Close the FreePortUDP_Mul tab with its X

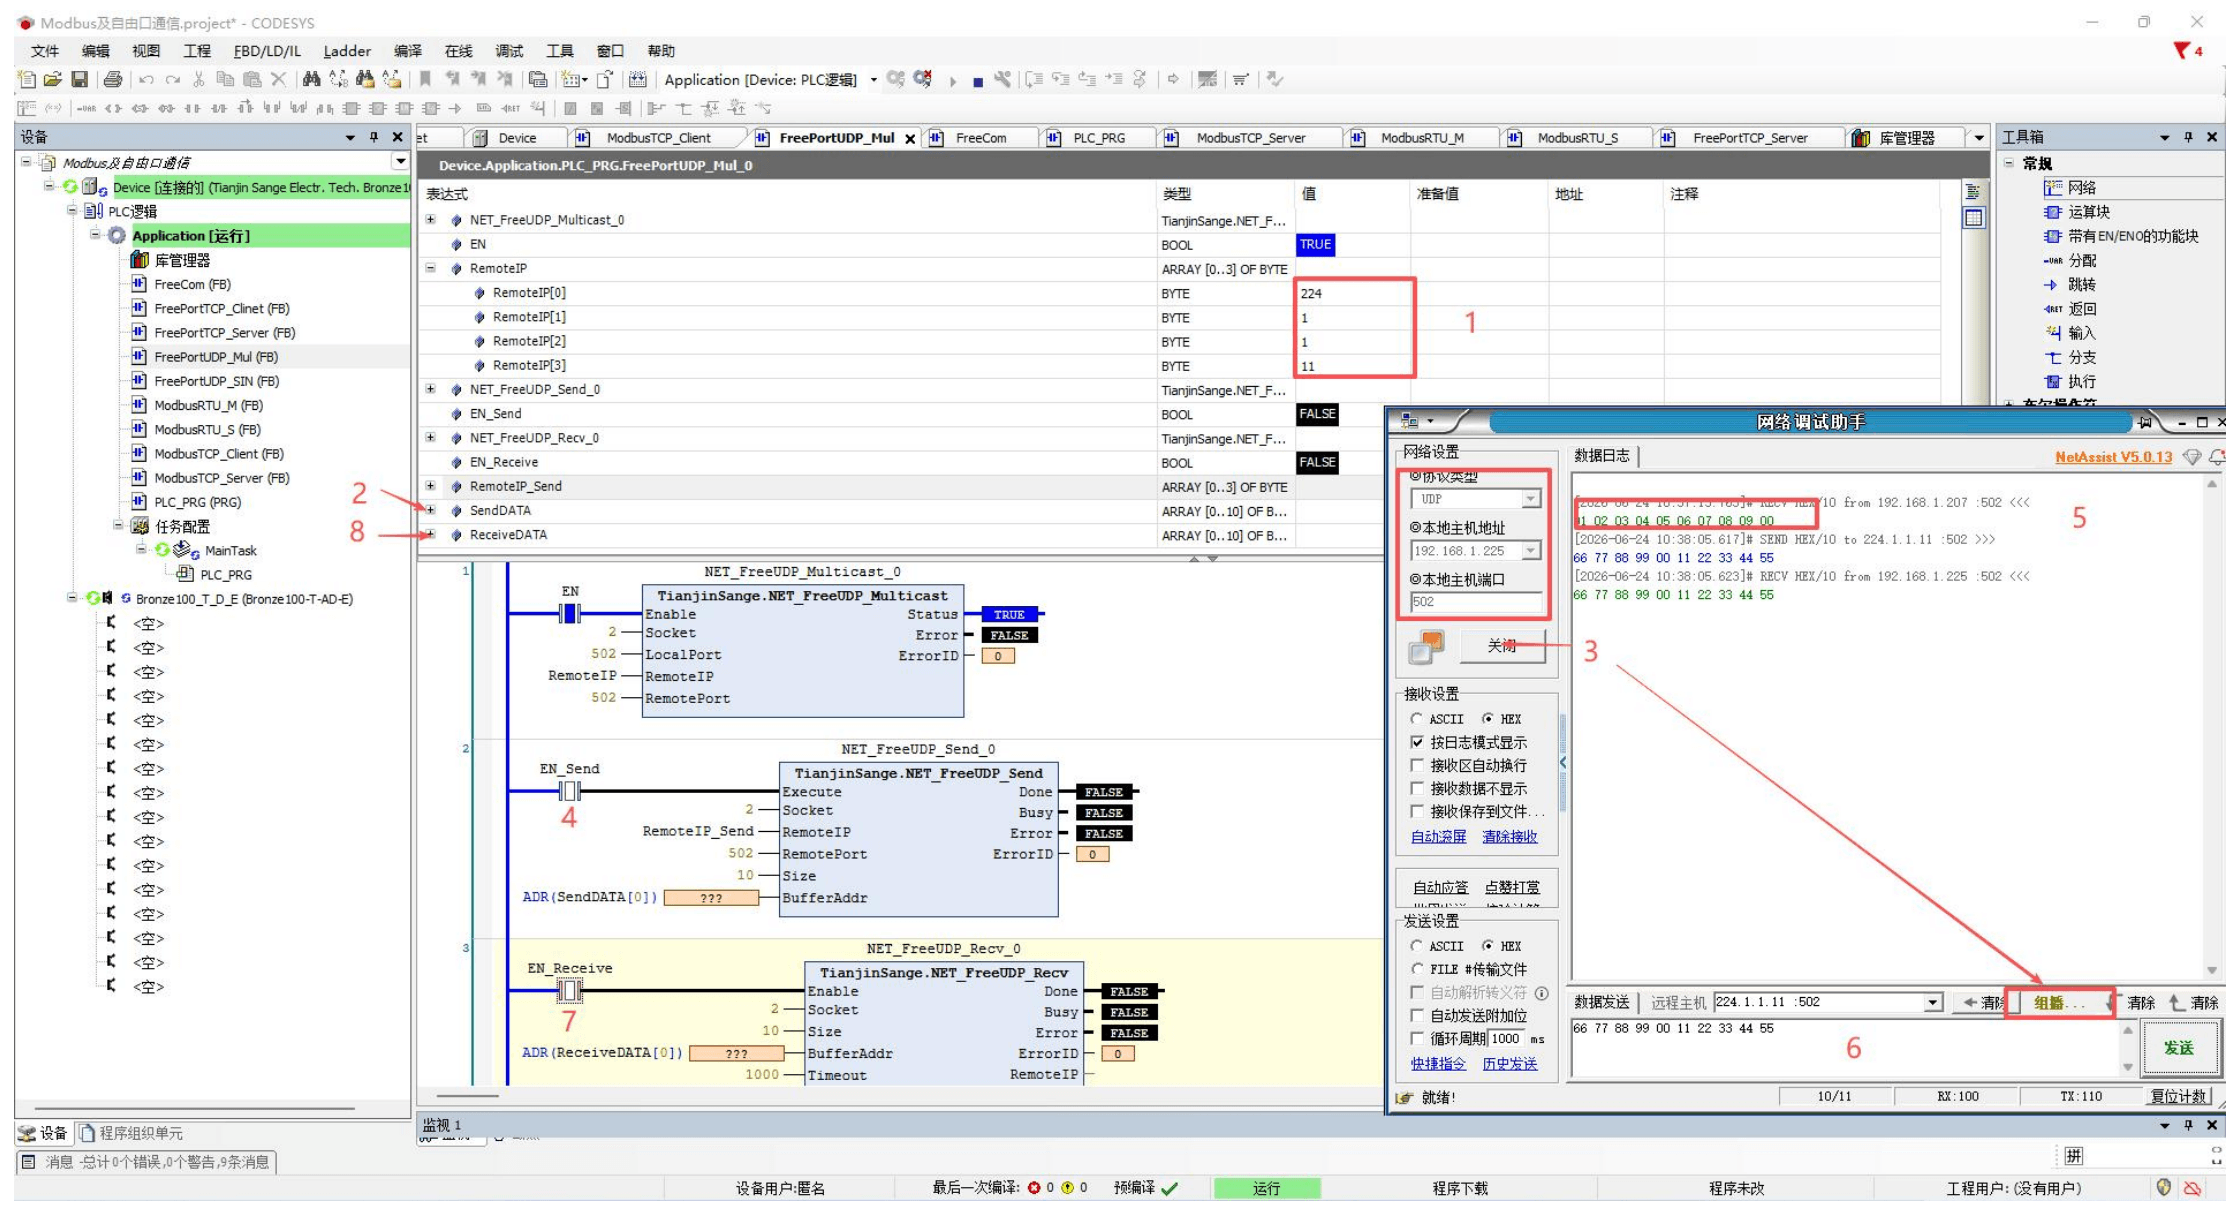pyautogui.click(x=910, y=139)
